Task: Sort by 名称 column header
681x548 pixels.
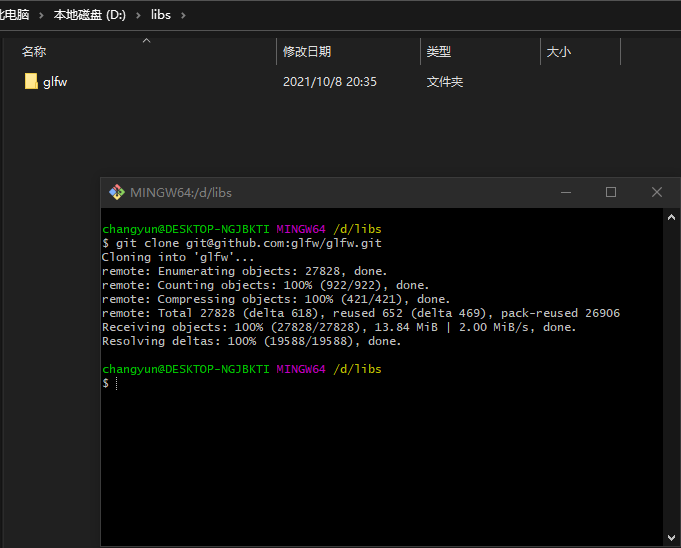Action: tap(34, 52)
